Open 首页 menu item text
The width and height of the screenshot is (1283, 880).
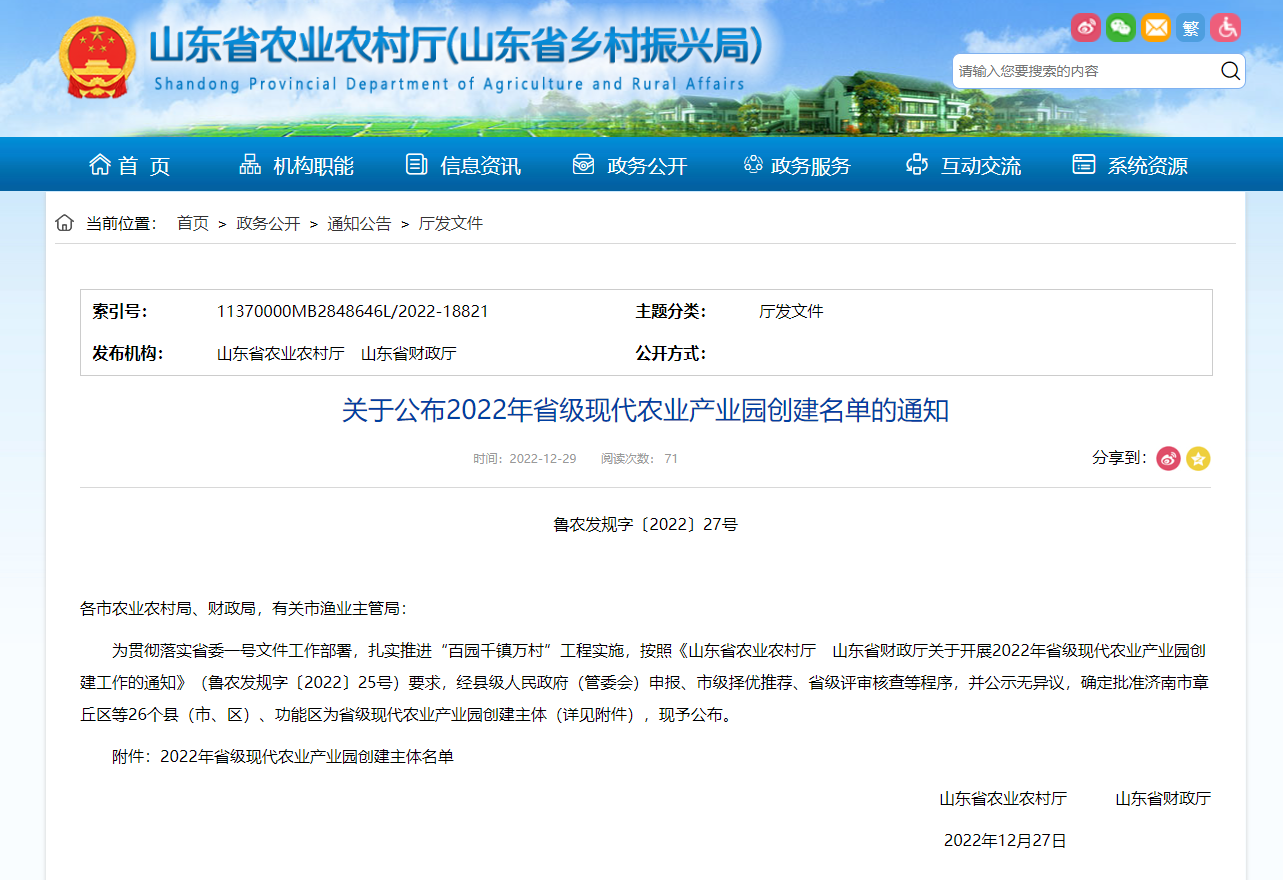click(145, 166)
